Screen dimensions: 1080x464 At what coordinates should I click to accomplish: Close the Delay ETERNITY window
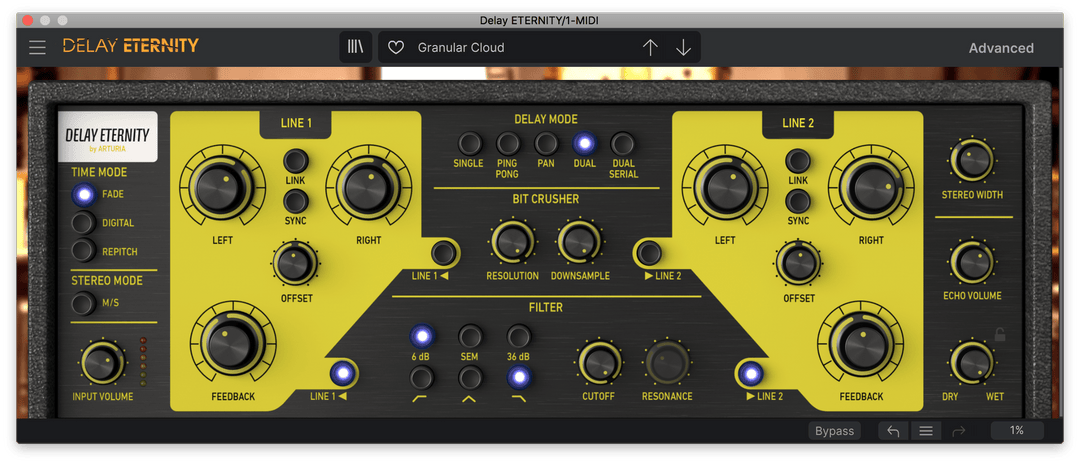(28, 21)
